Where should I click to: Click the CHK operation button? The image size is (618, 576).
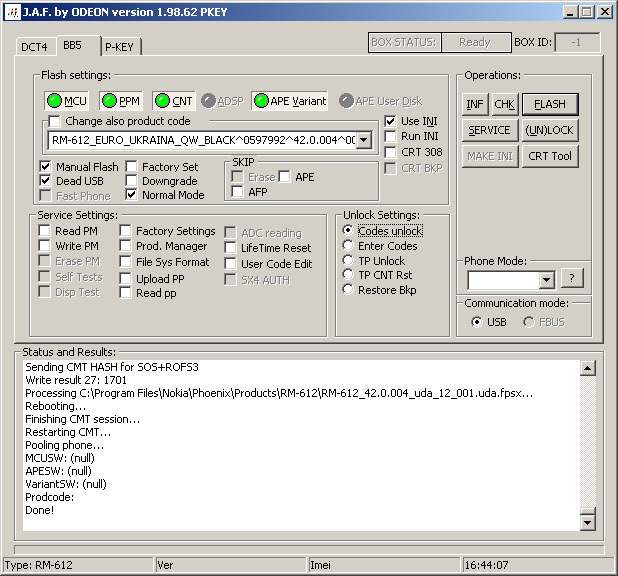click(x=504, y=104)
